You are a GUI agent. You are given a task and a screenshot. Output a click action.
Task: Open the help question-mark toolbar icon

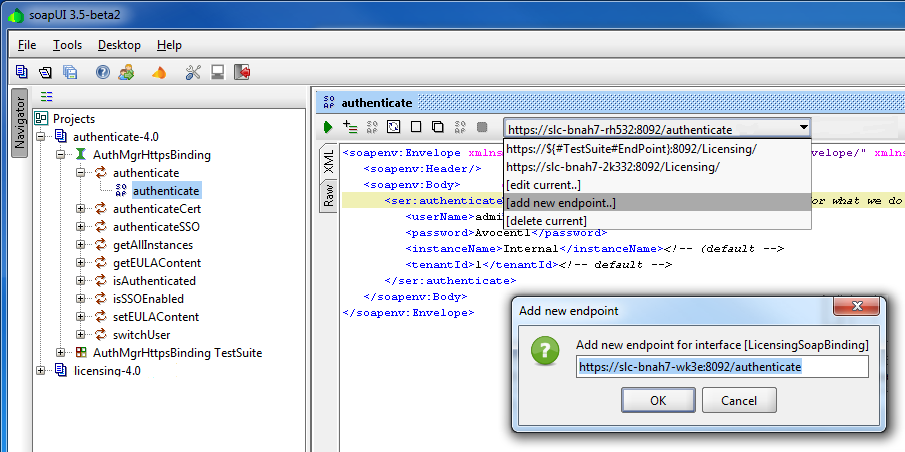click(x=103, y=72)
